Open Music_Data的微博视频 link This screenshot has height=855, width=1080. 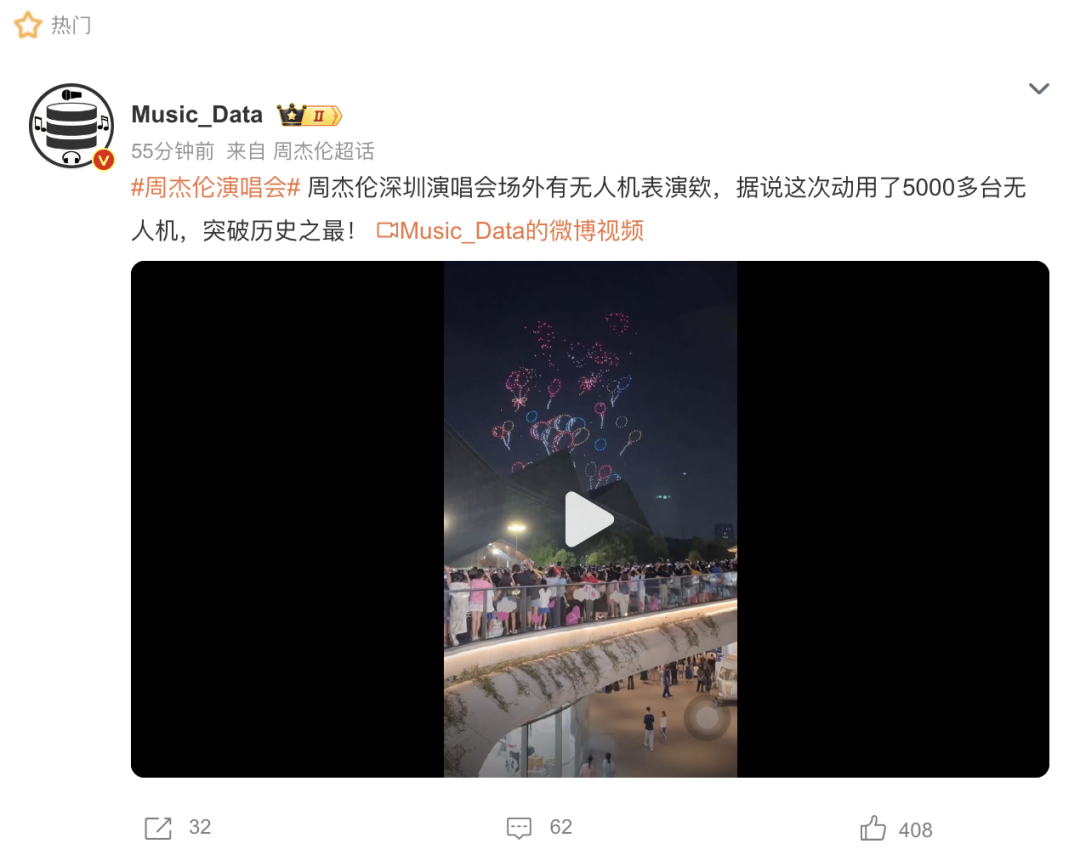[510, 231]
